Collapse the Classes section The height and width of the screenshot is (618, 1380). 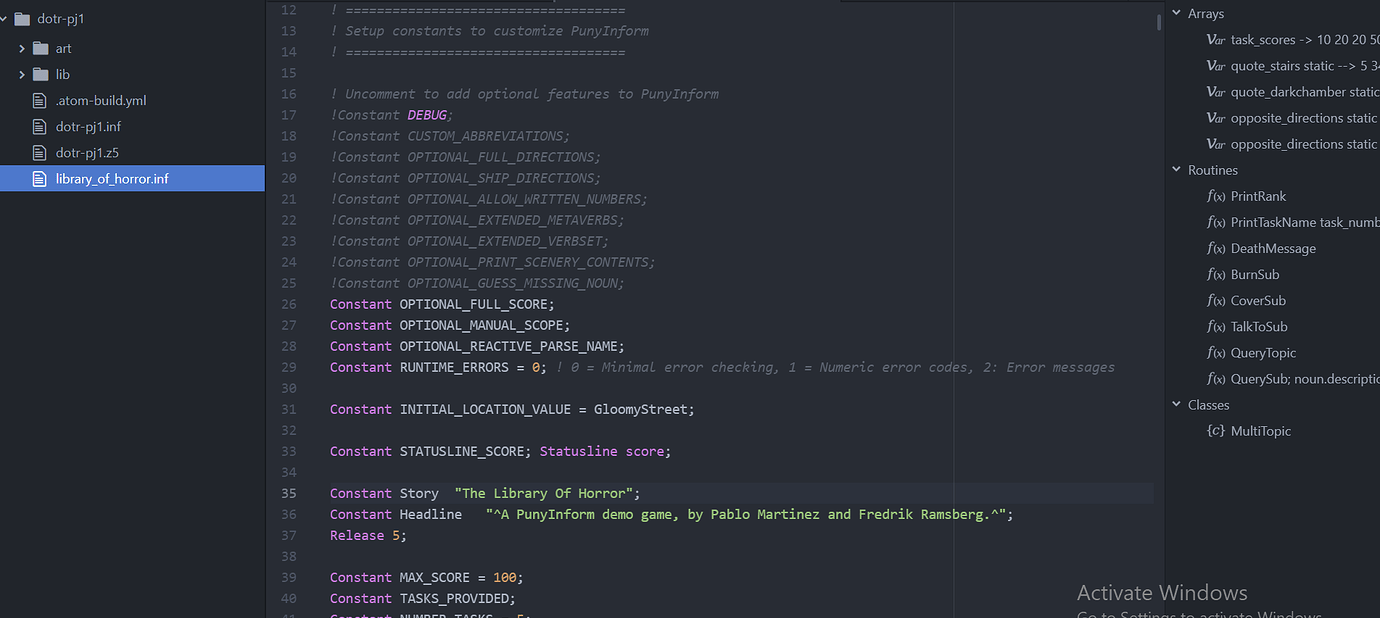pos(1176,404)
